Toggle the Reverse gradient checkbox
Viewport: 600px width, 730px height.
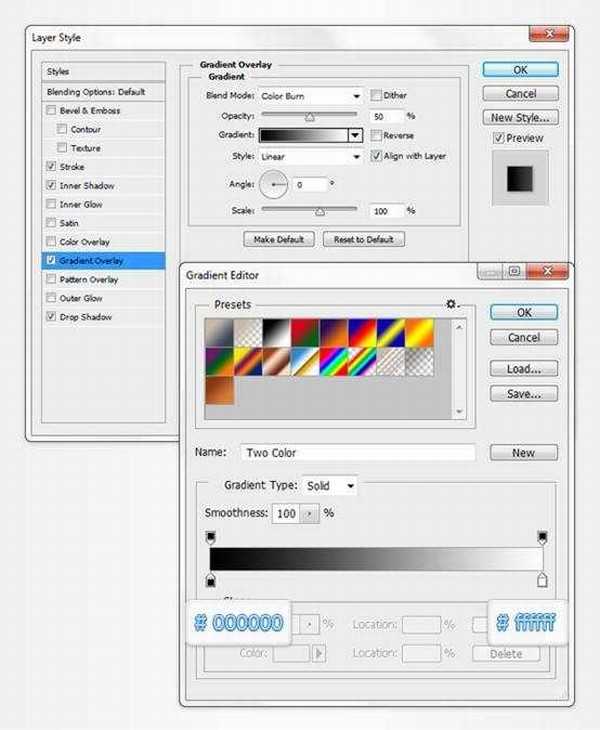pyautogui.click(x=376, y=135)
